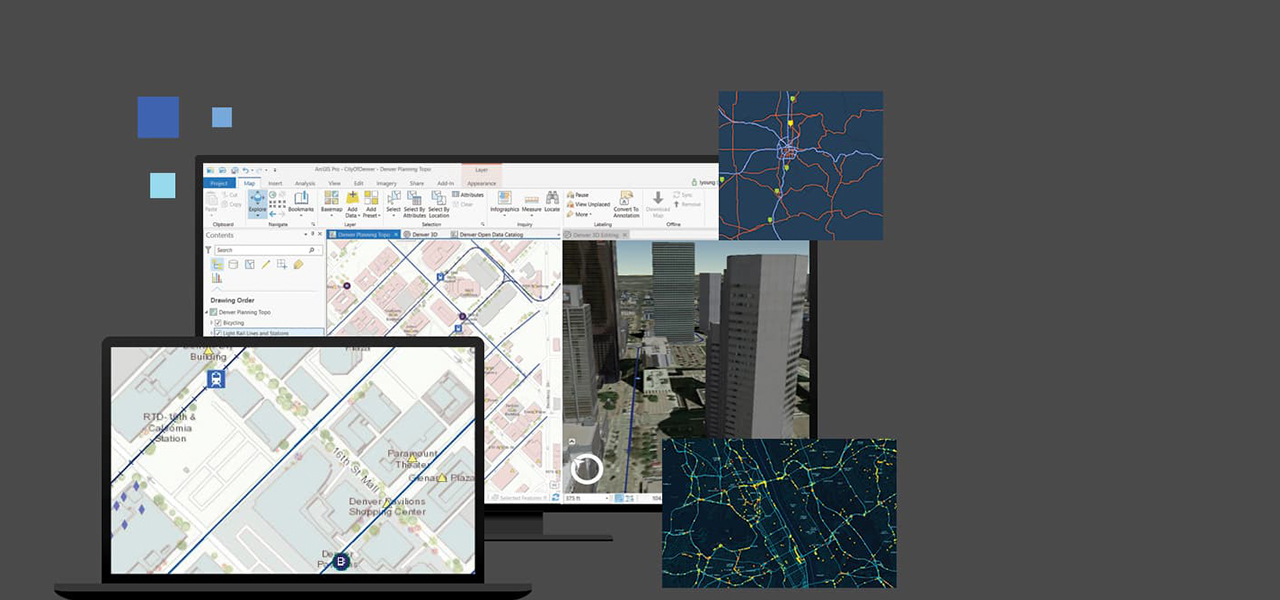Viewport: 1280px width, 600px height.
Task: Click the Paste clipboard icon
Action: 211,200
